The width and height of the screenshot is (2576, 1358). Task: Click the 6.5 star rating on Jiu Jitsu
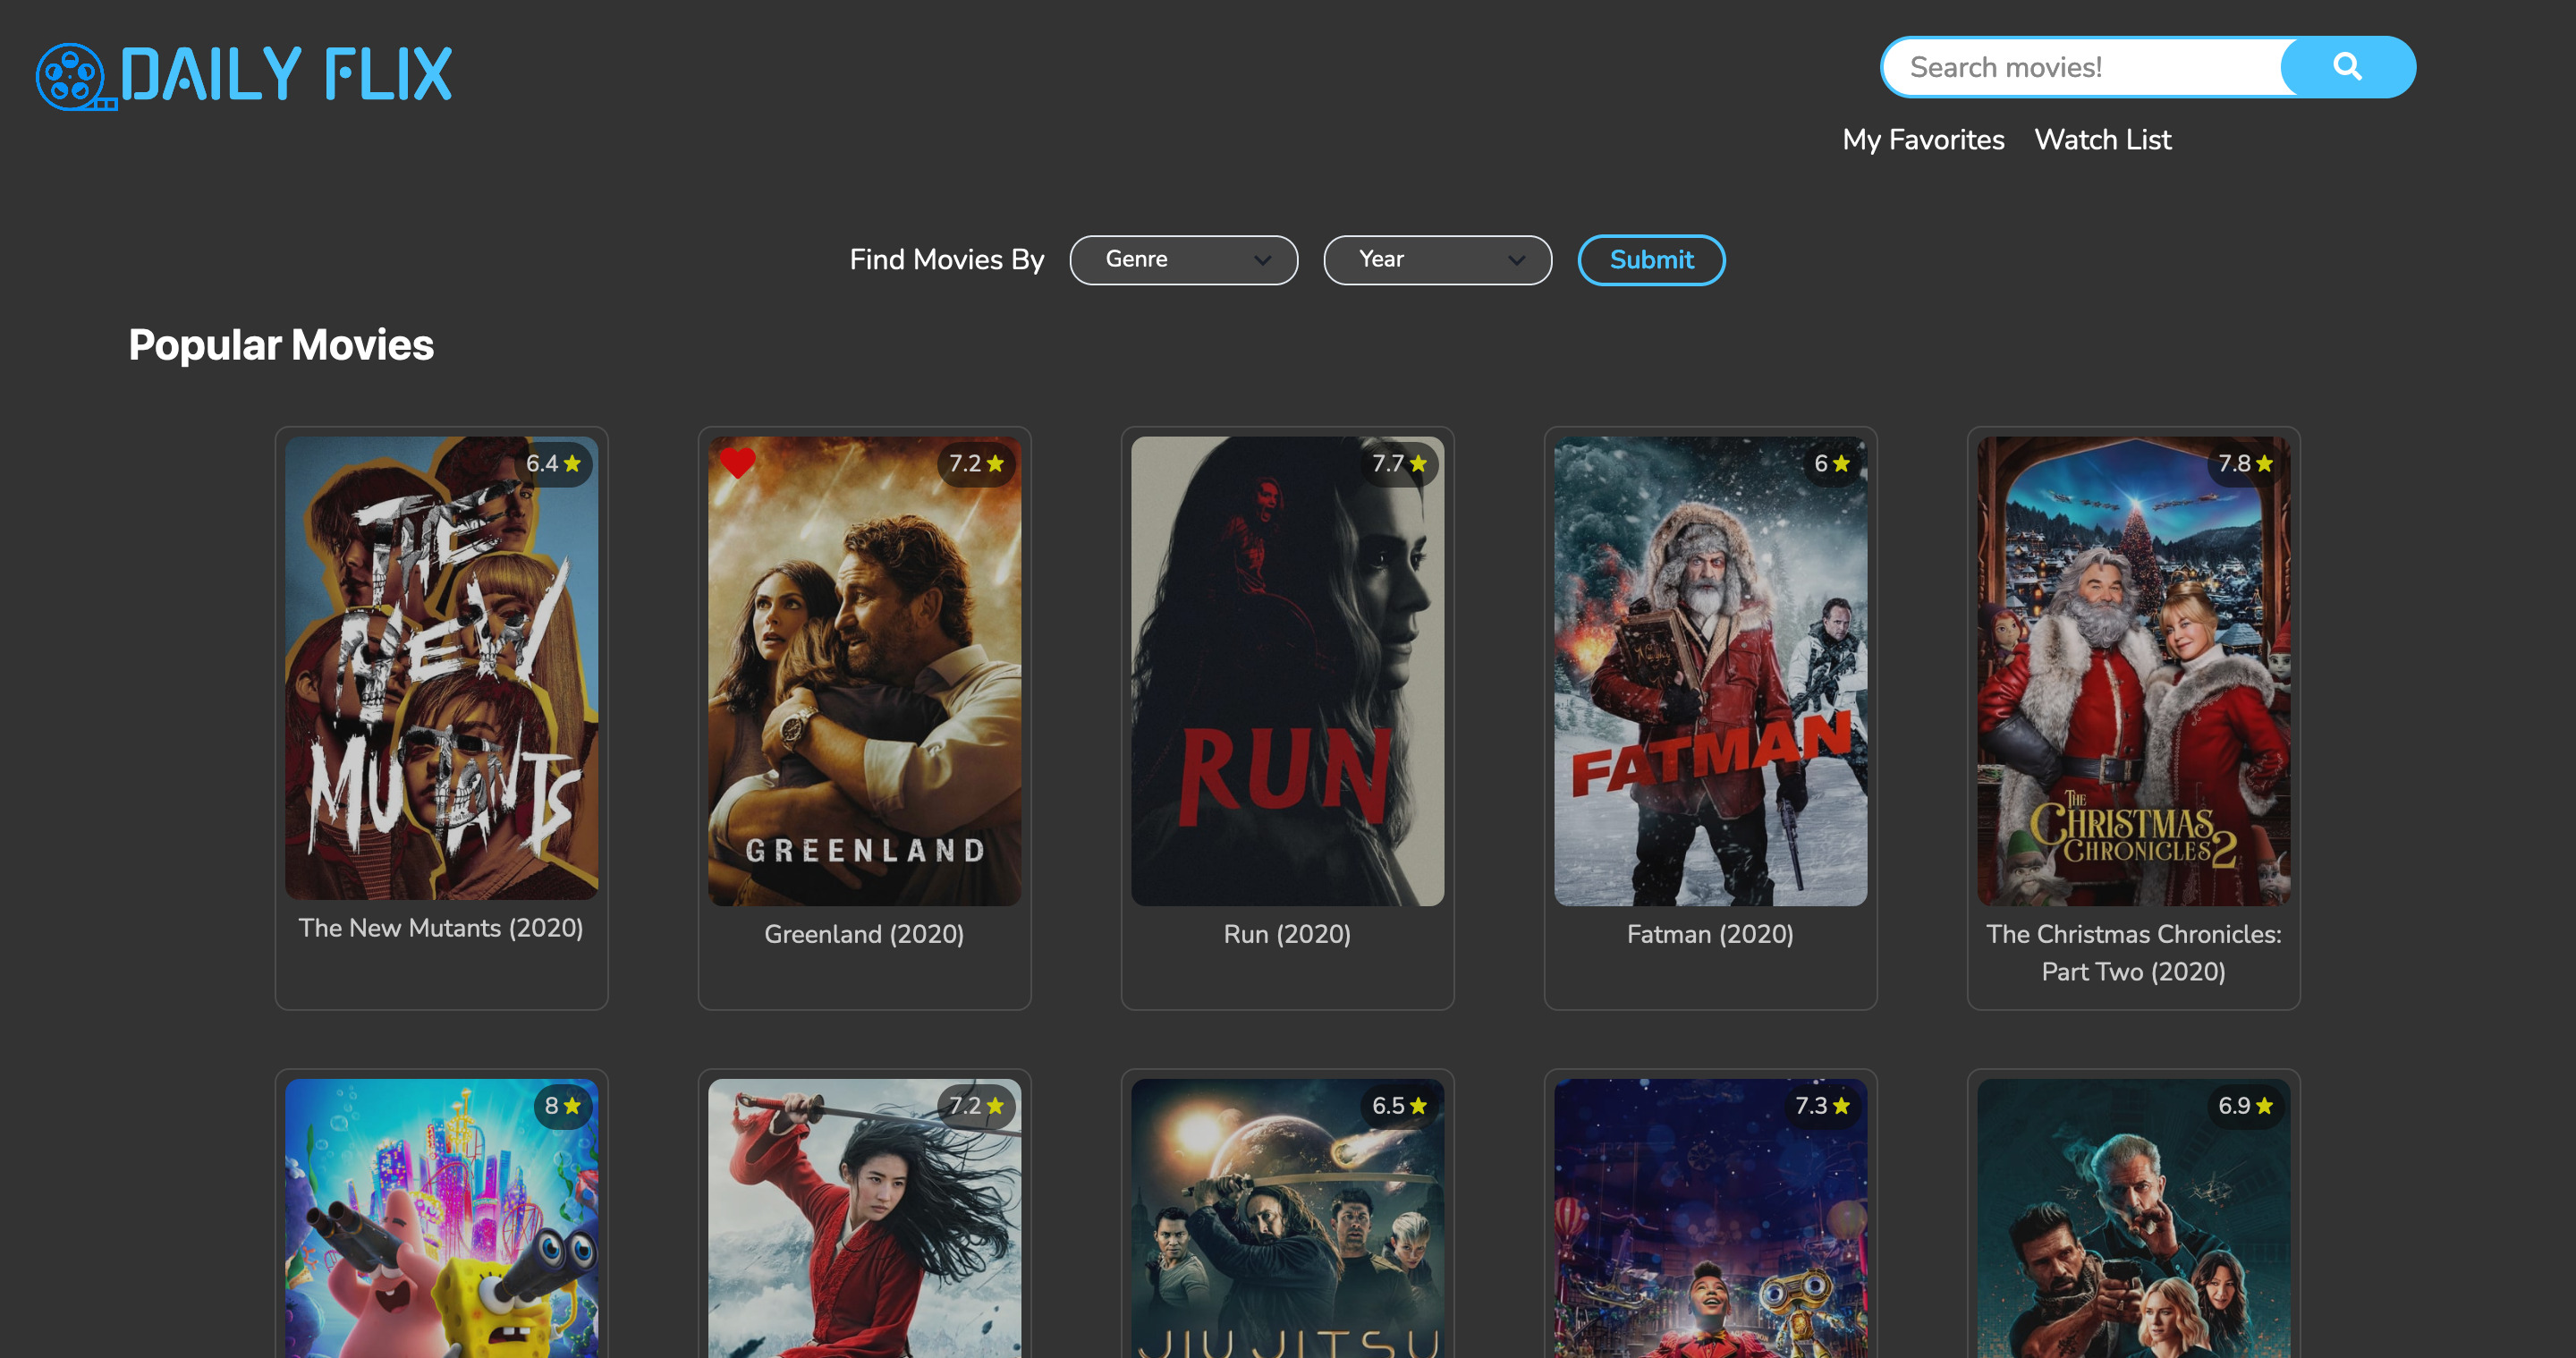1399,1106
